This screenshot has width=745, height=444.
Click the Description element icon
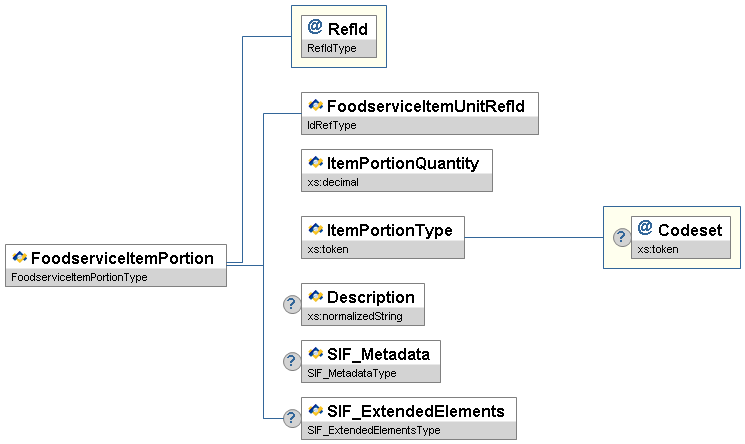(316, 297)
